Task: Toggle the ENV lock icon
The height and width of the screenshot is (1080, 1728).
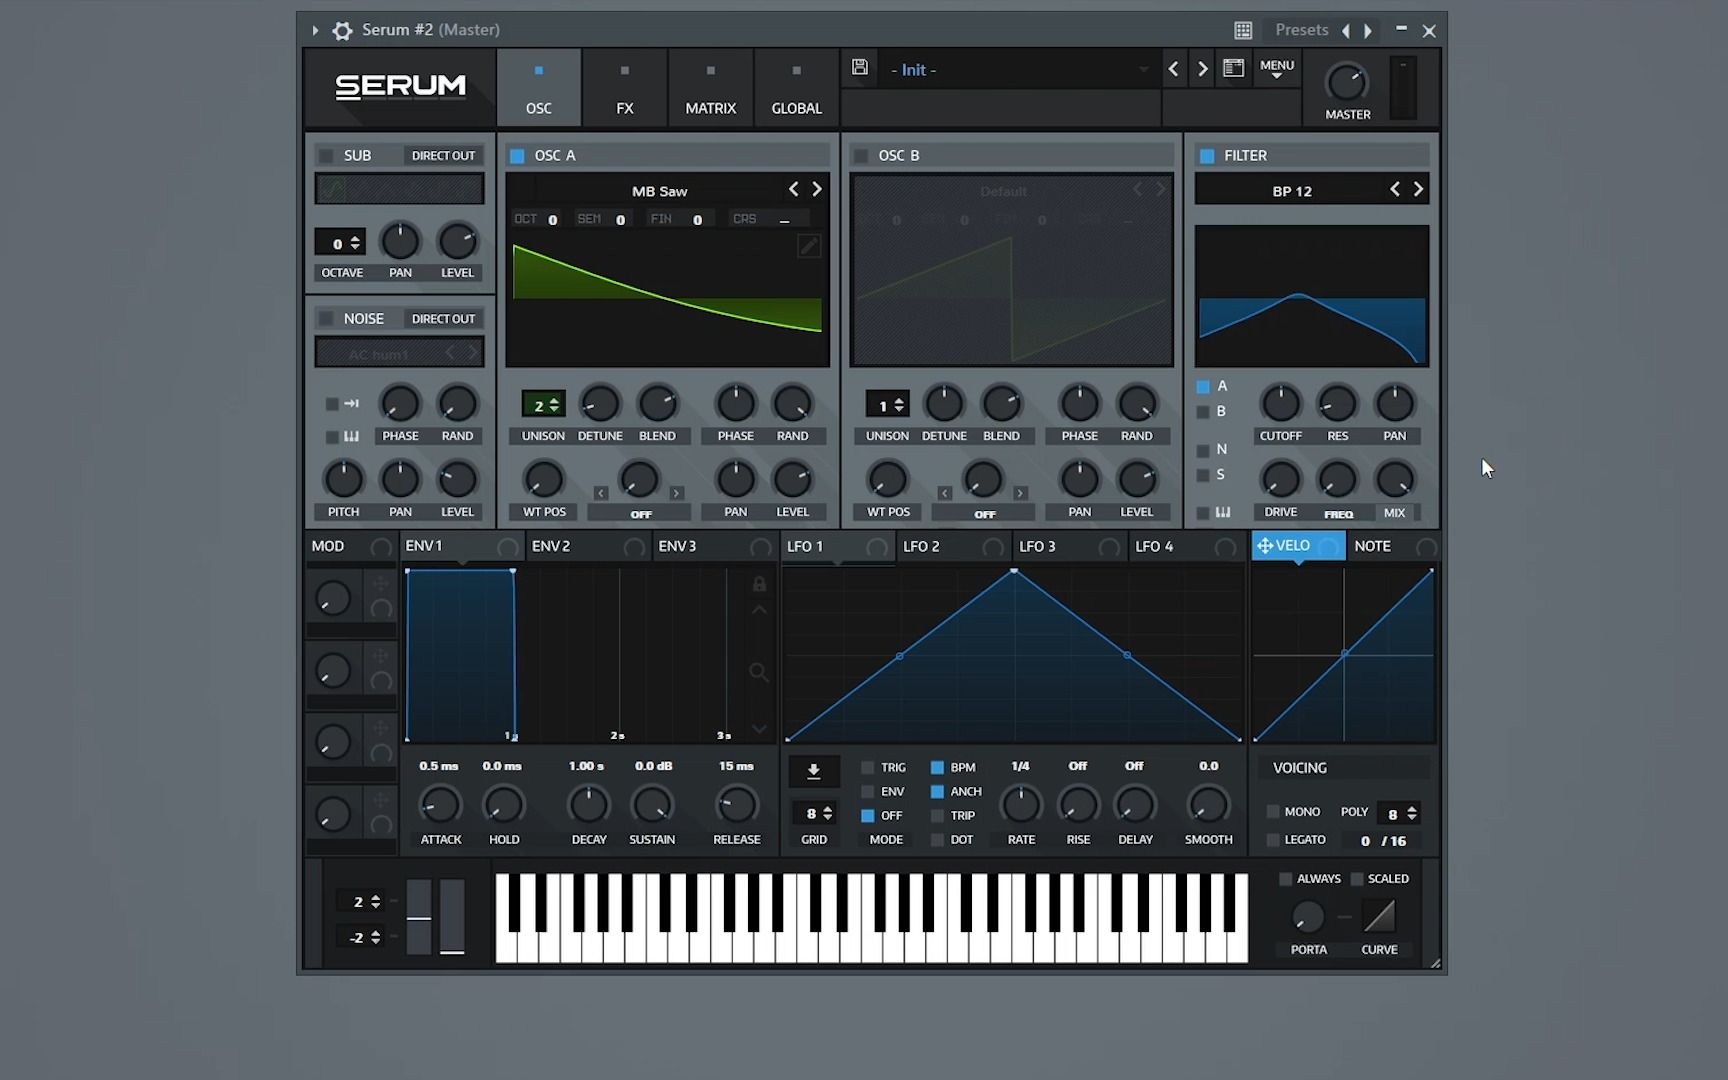Action: click(759, 583)
